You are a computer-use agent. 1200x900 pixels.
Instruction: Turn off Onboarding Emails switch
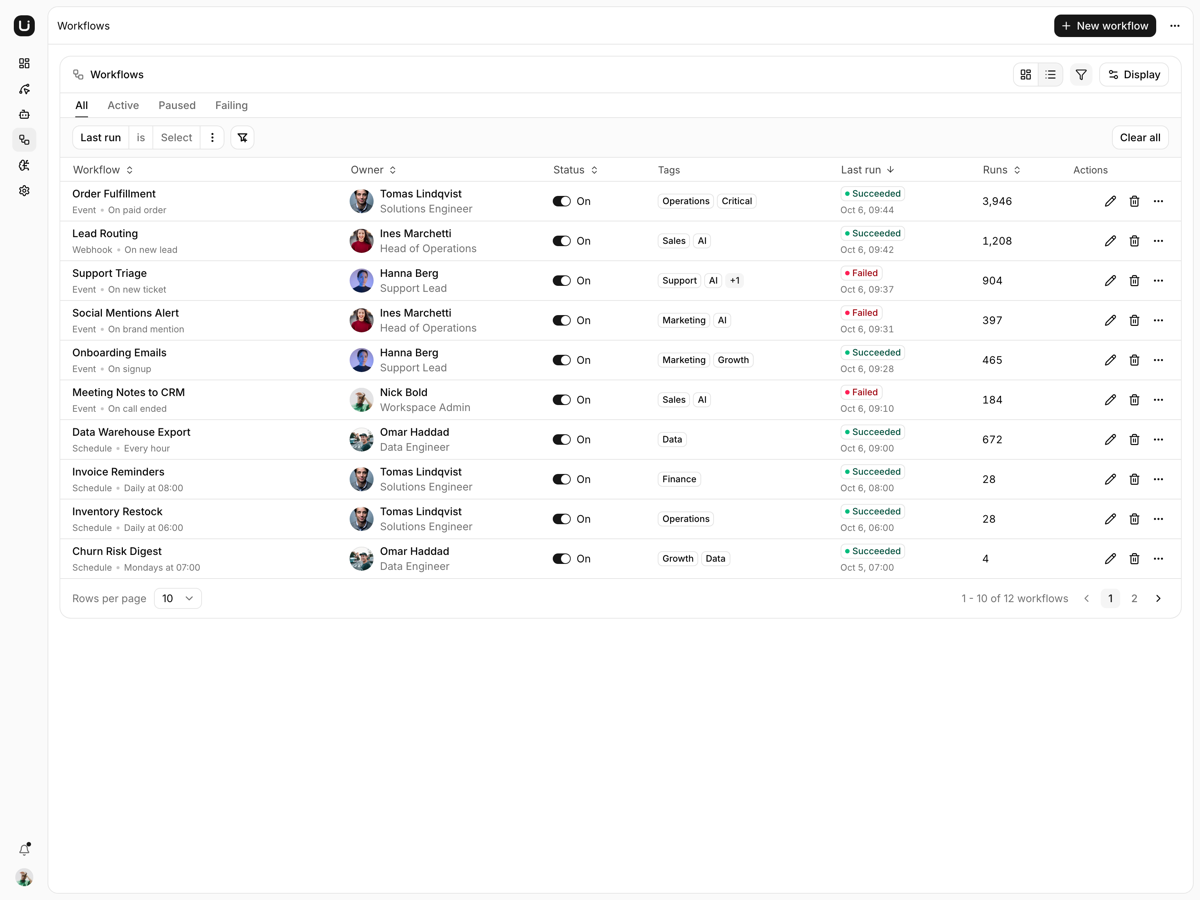click(x=562, y=360)
